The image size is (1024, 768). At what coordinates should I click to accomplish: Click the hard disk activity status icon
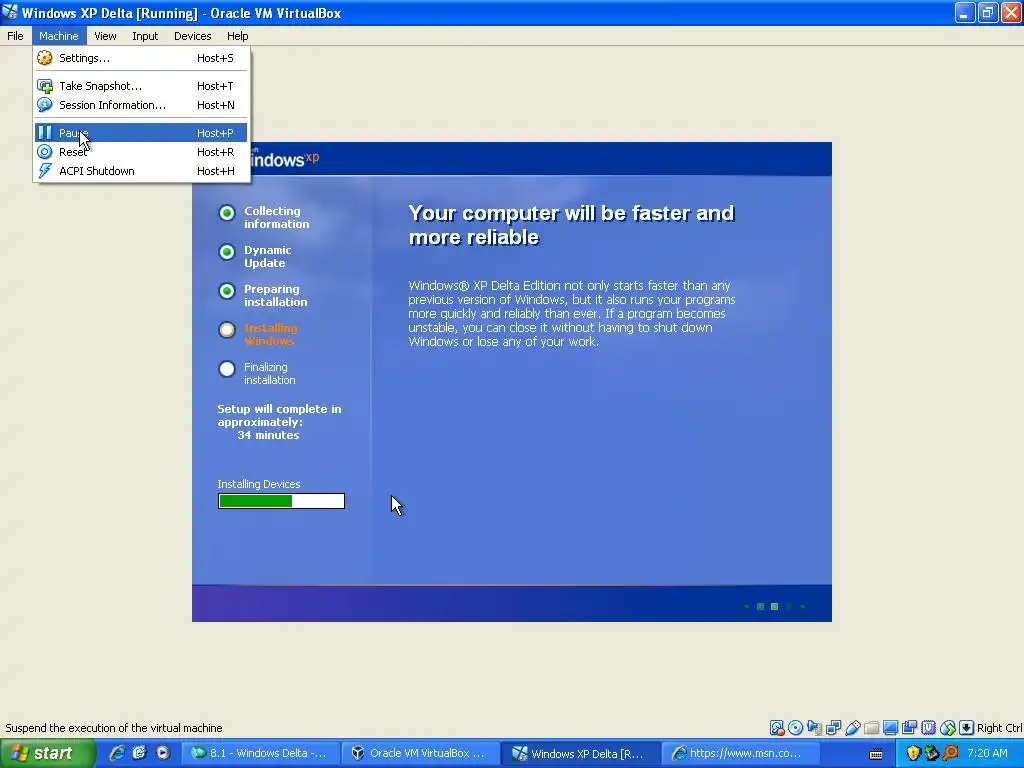[x=776, y=728]
